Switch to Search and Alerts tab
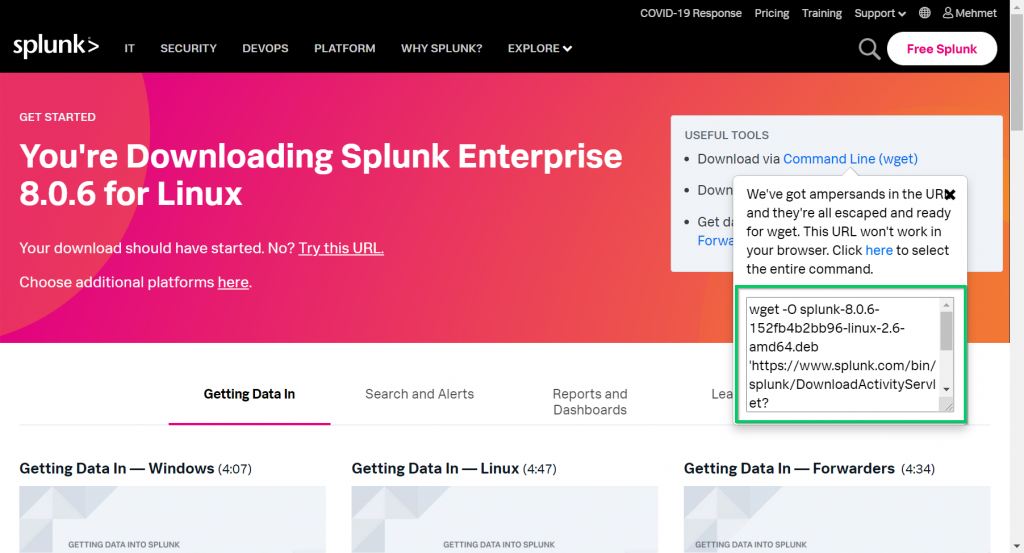Viewport: 1024px width, 553px height. (x=419, y=394)
